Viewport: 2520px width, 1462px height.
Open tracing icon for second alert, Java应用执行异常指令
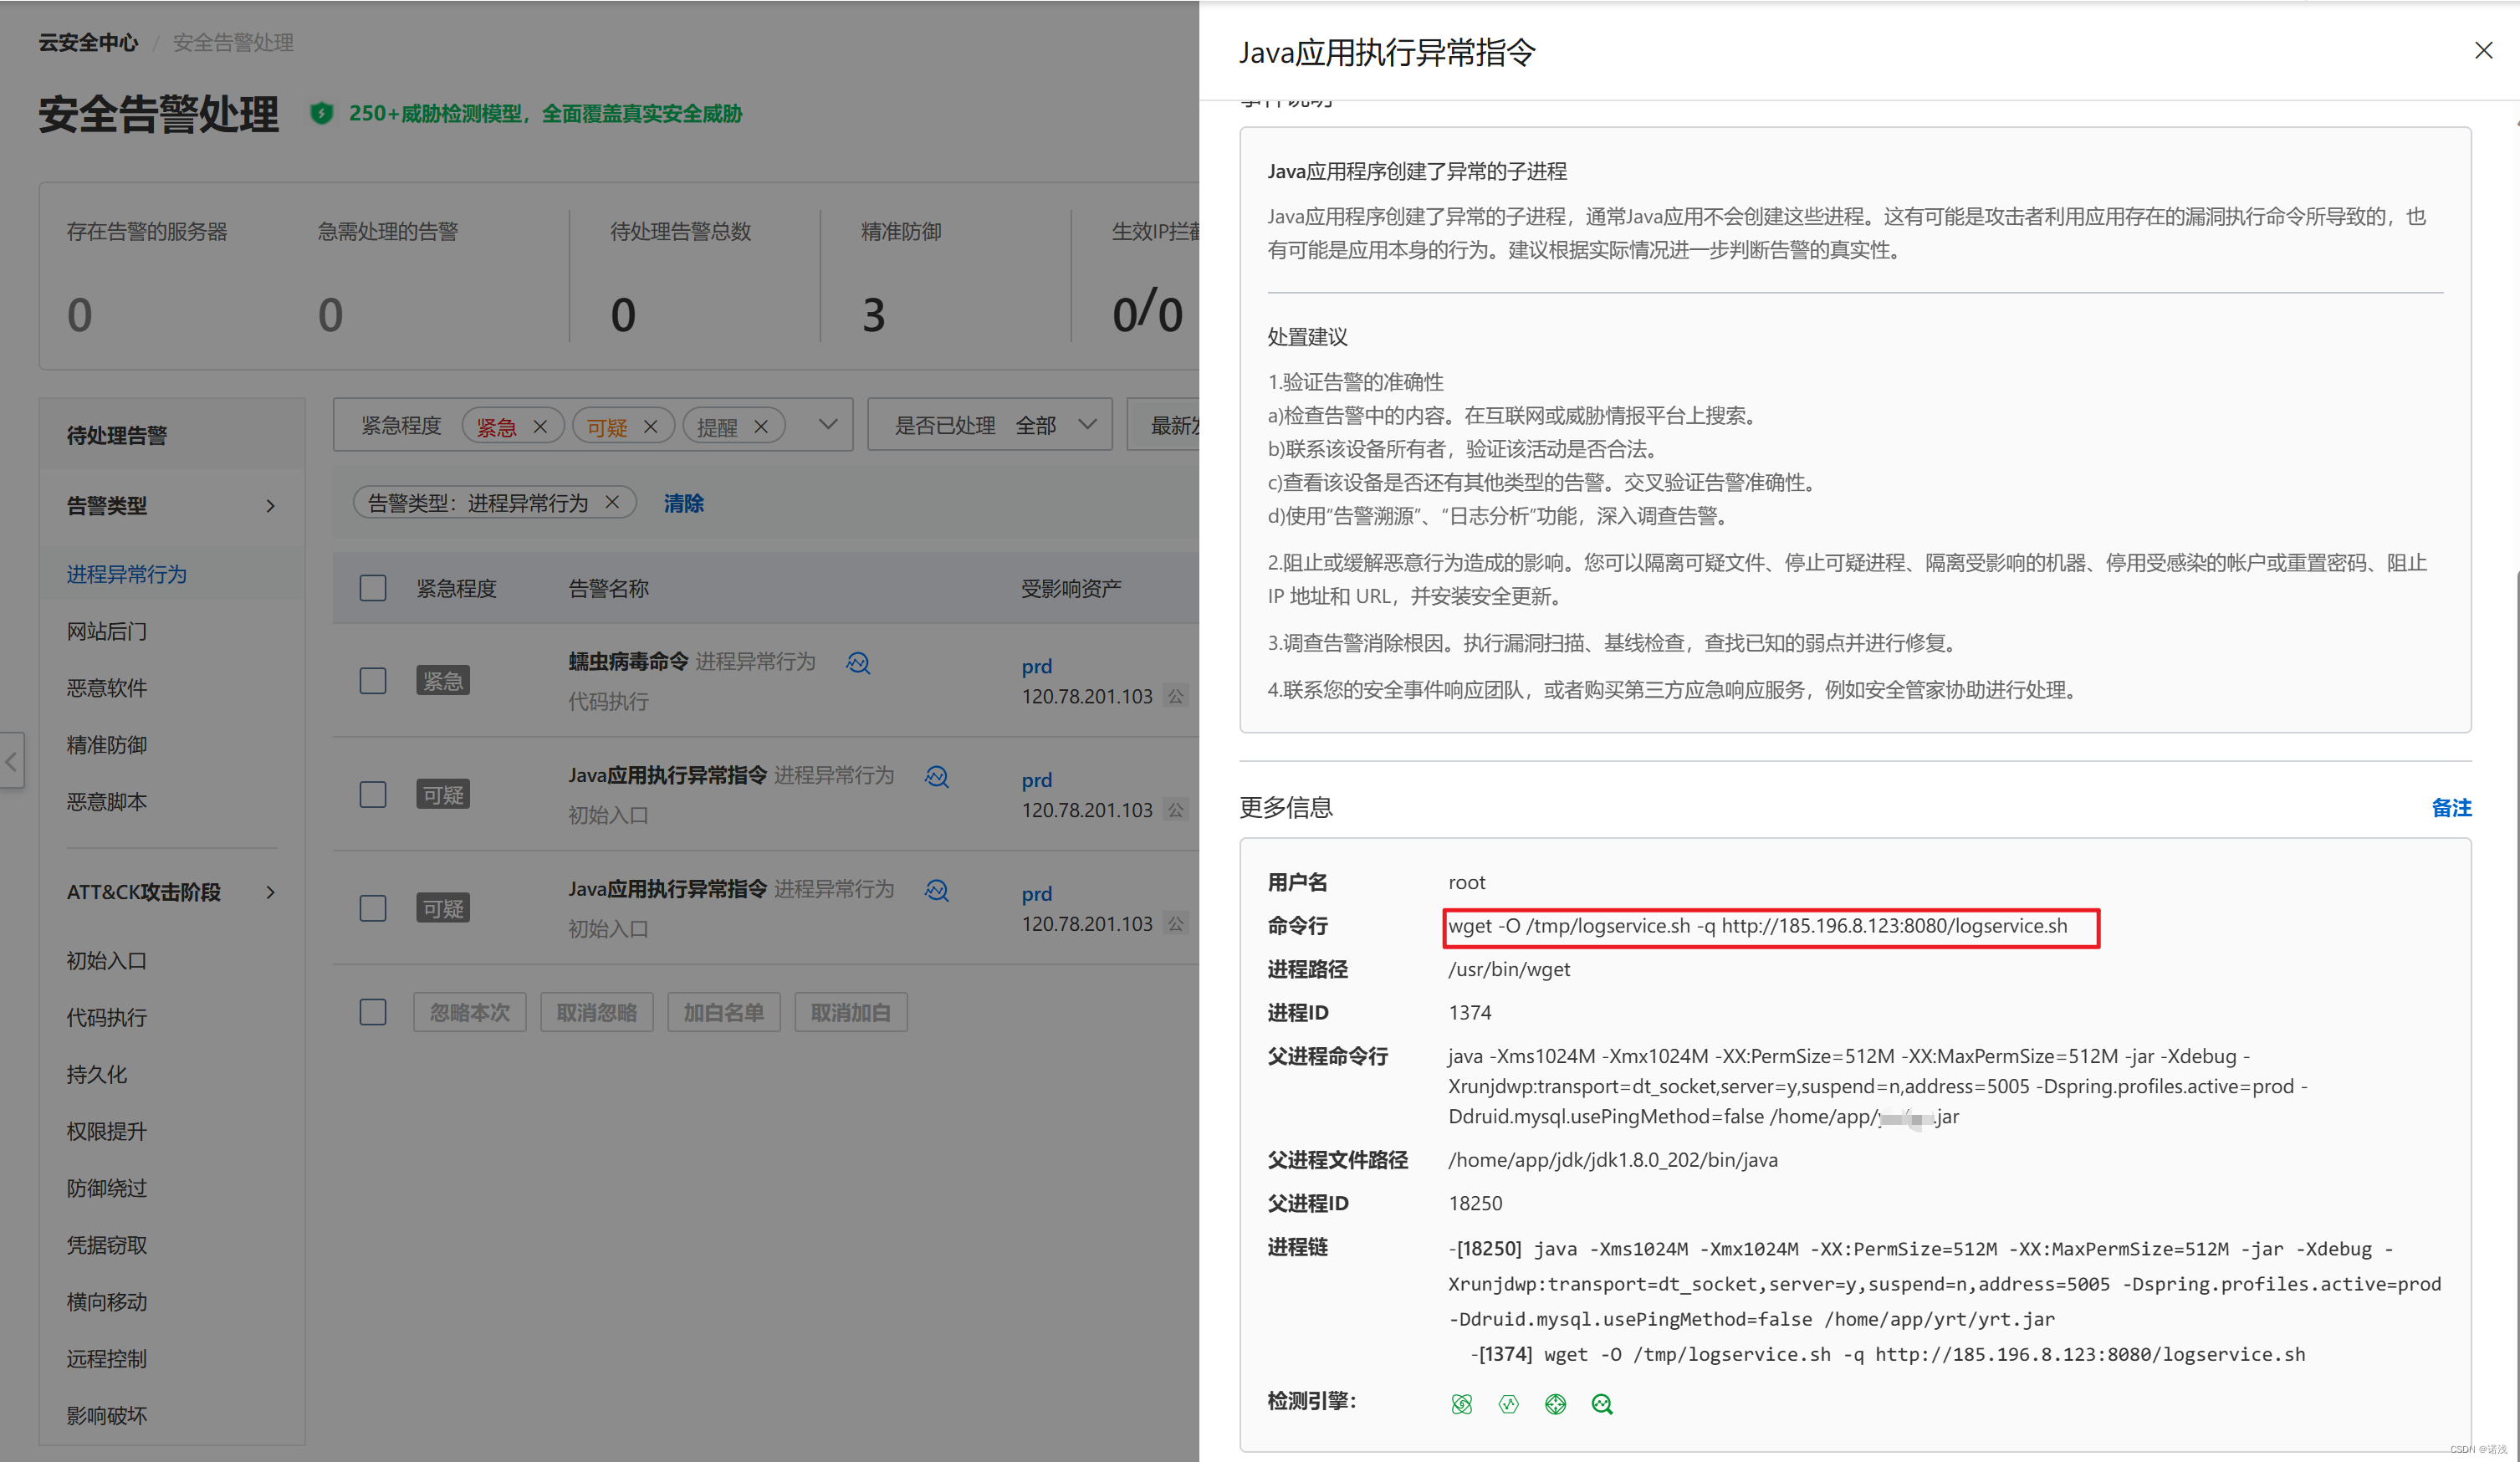937,776
